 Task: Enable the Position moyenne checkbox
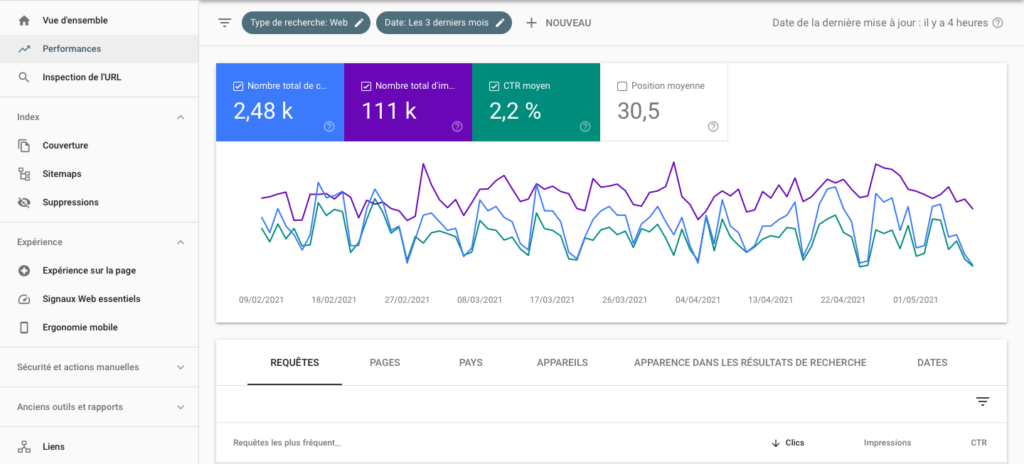pos(622,86)
